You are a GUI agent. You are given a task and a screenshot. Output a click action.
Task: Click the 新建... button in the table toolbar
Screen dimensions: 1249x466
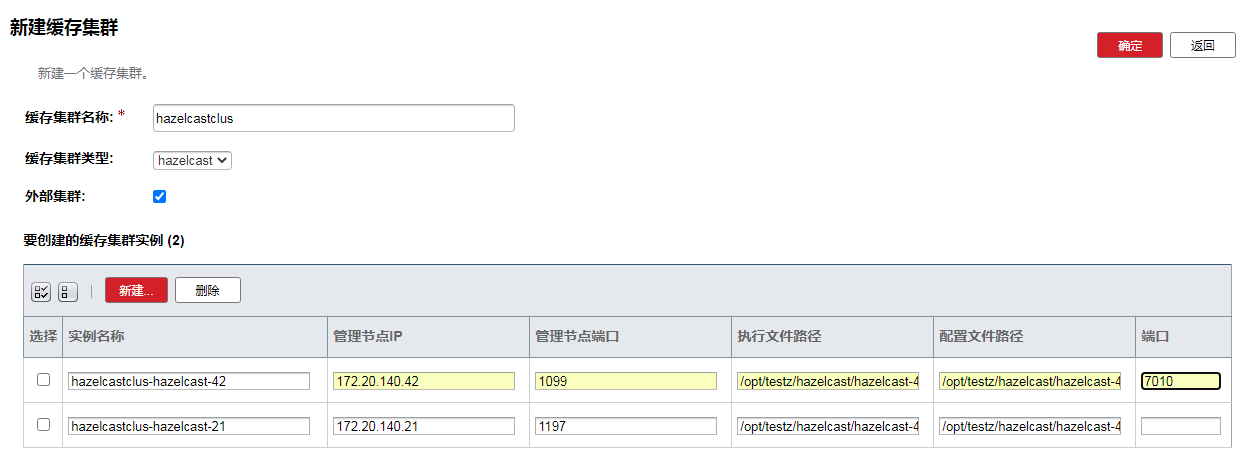pyautogui.click(x=136, y=290)
